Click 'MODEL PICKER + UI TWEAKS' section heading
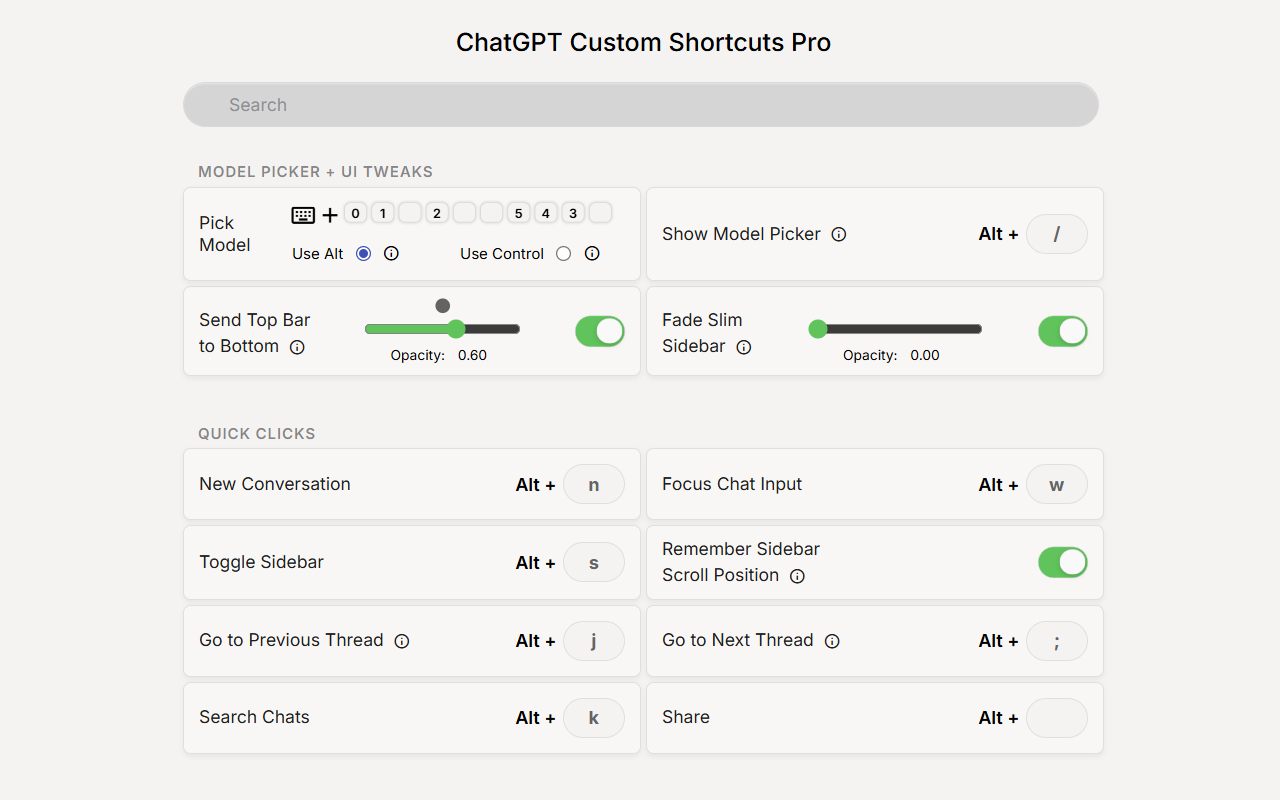Screen dimensions: 1280x800 [316, 172]
